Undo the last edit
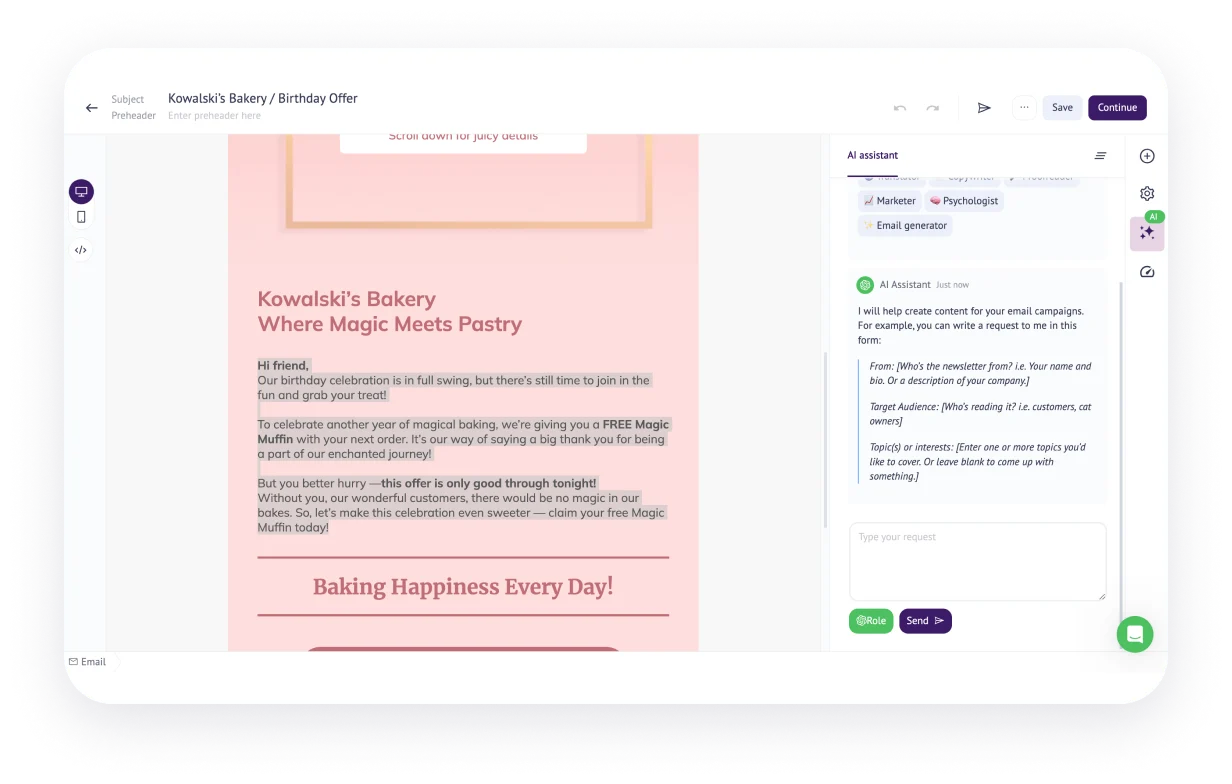This screenshot has height=784, width=1232. coord(900,108)
